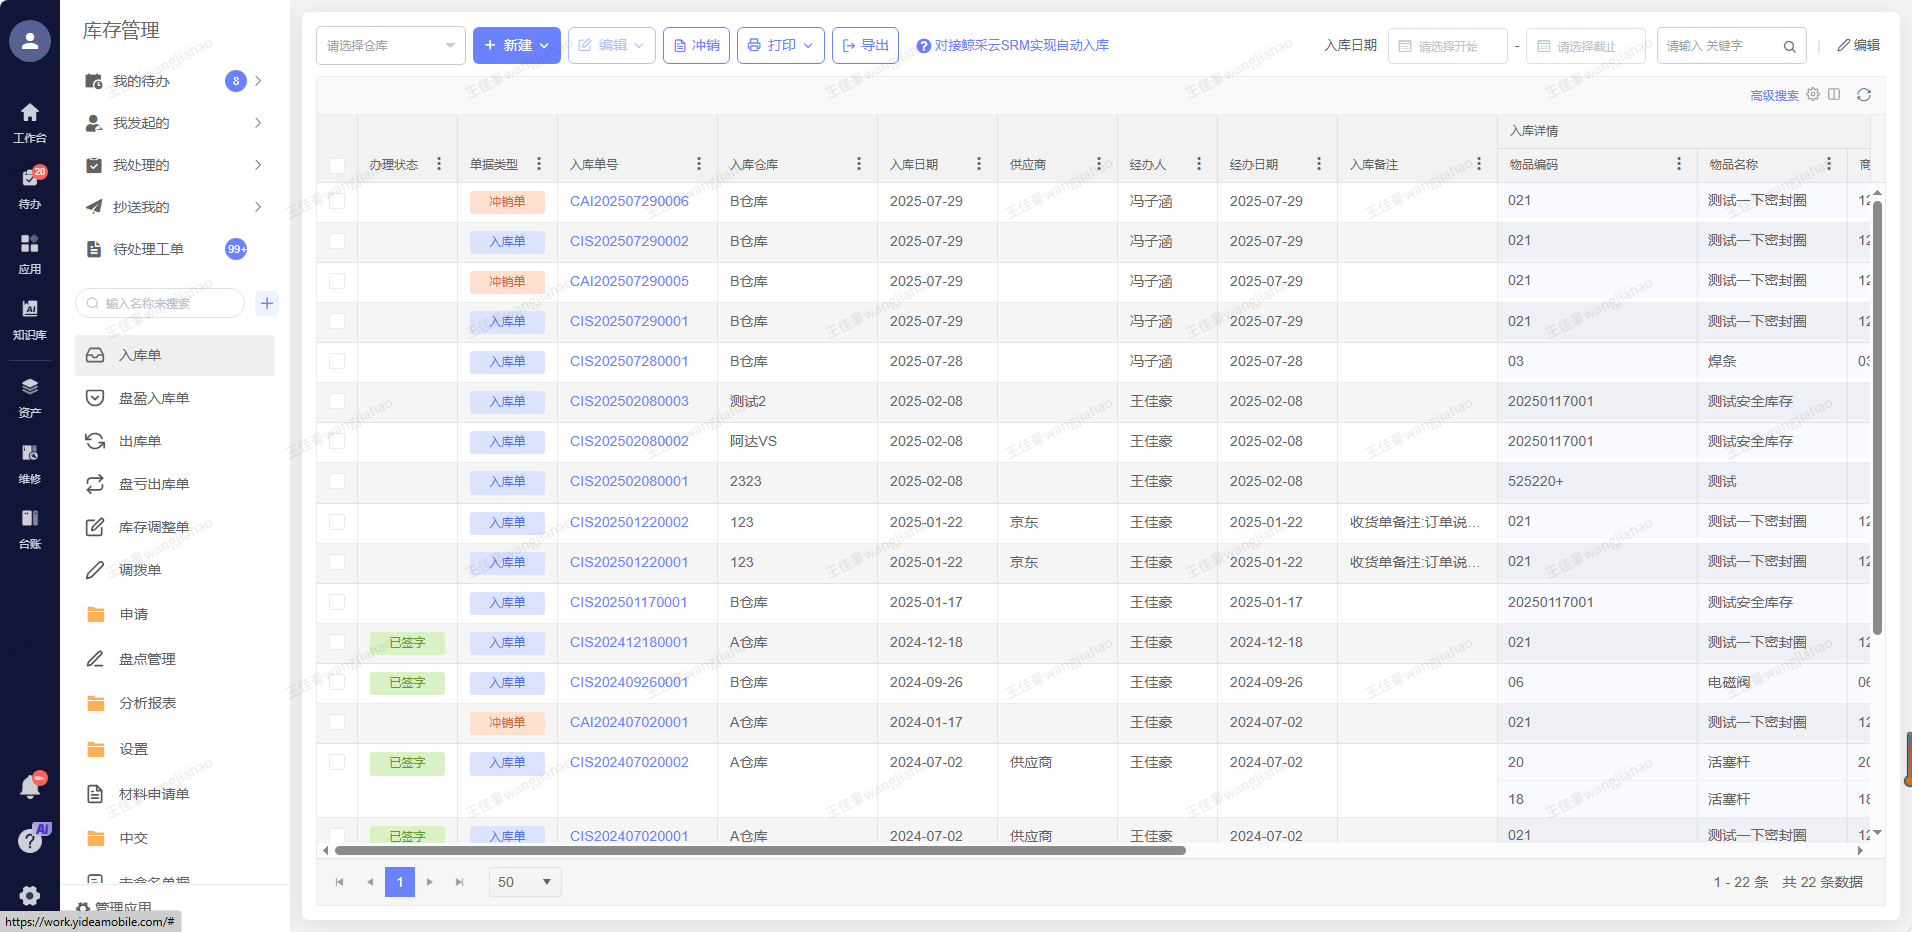Click the column layout icon

tap(1834, 95)
